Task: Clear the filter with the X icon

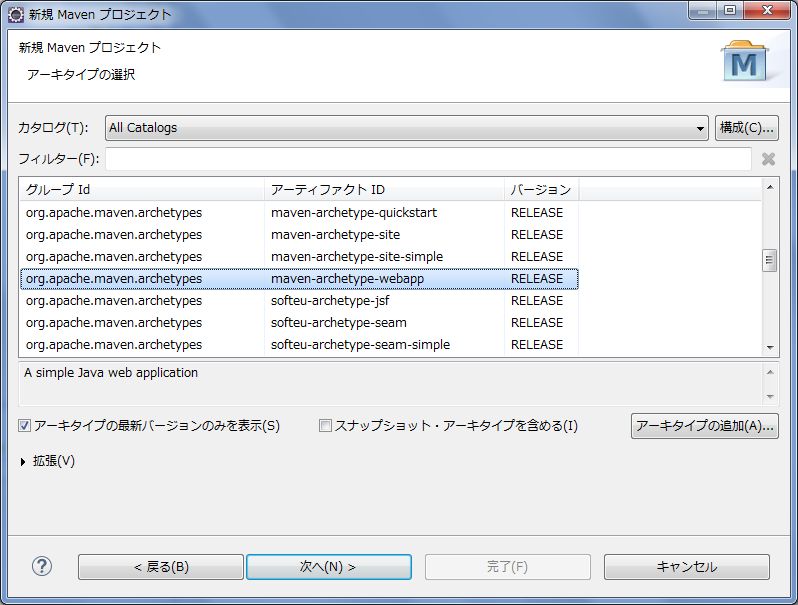Action: [x=768, y=159]
